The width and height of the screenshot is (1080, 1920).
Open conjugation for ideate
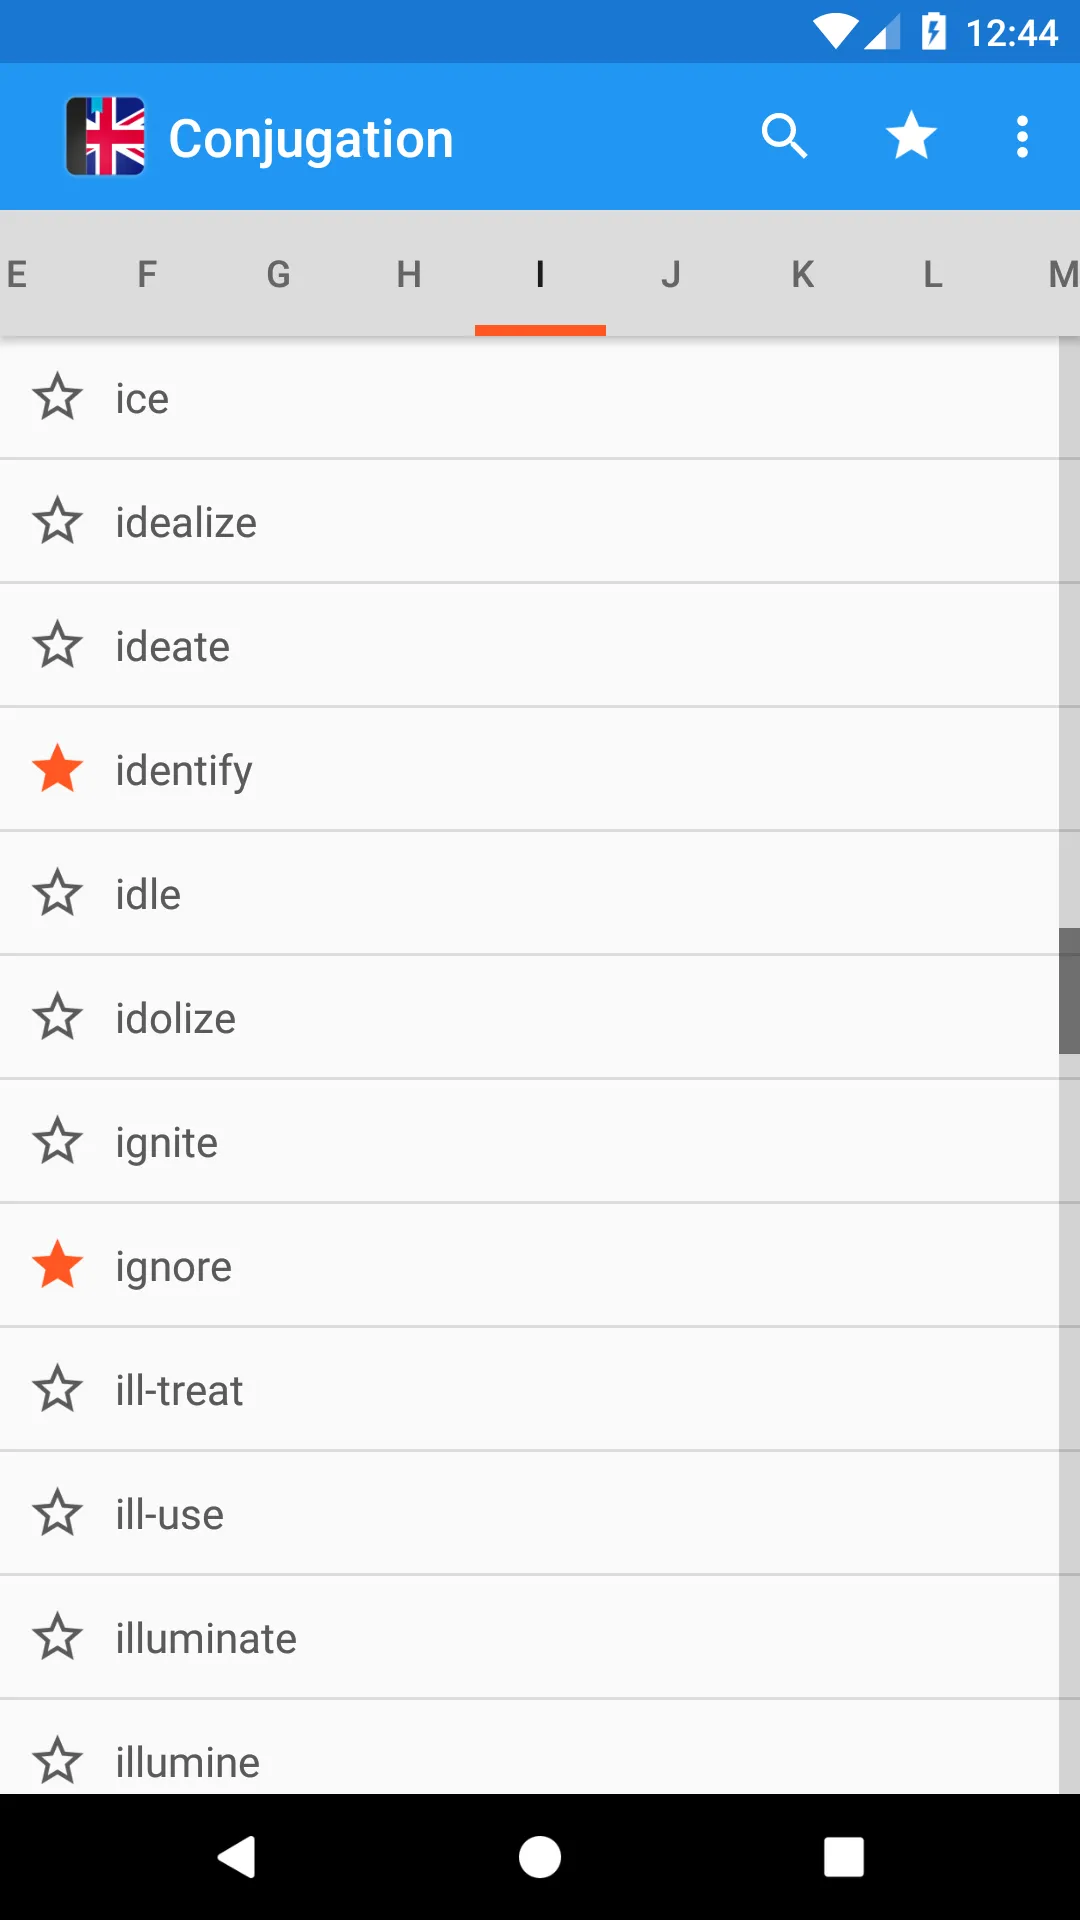[x=173, y=646]
